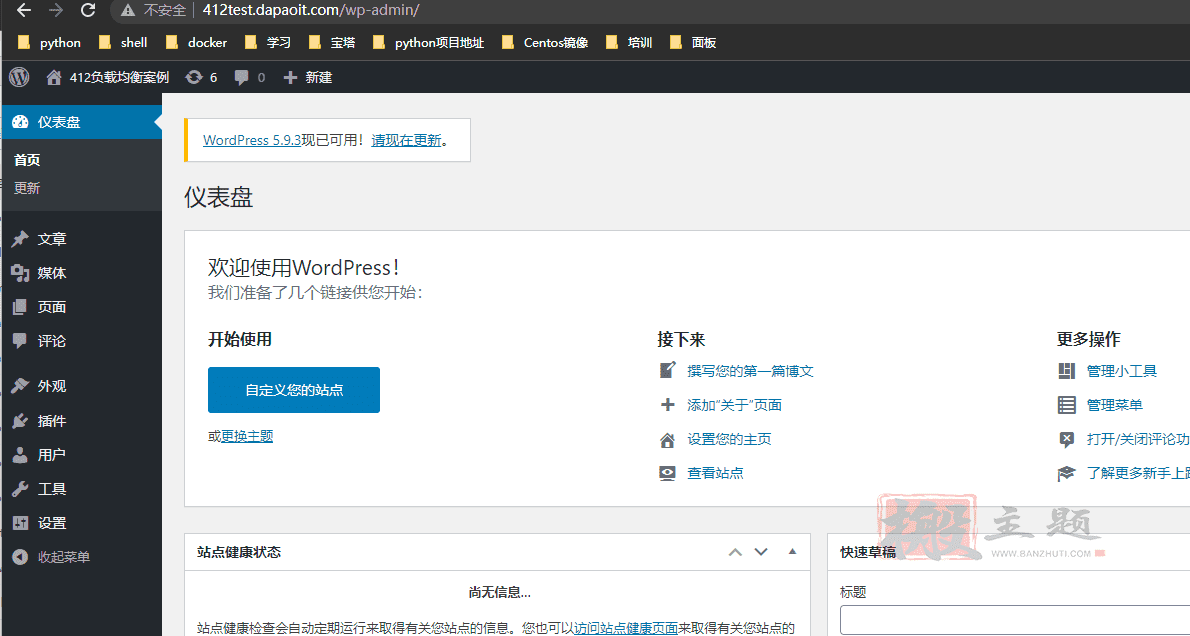
Task: Open the 工具 menu in sidebar
Action: (80, 490)
